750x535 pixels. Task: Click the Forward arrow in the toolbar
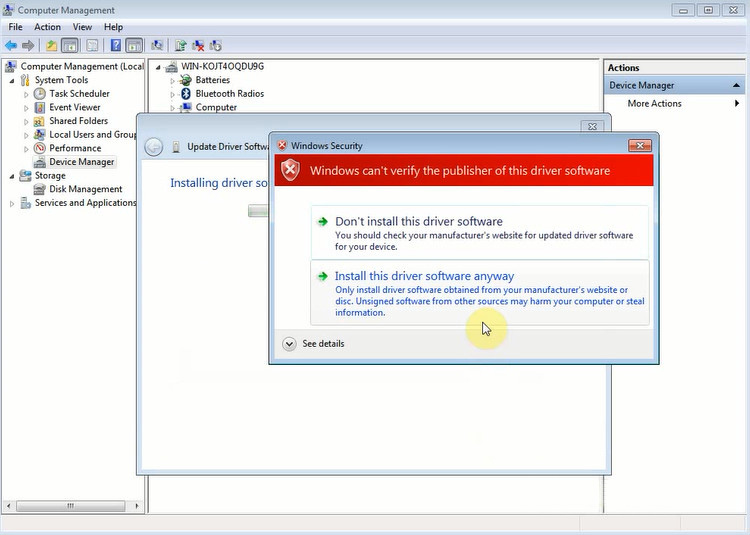(28, 46)
